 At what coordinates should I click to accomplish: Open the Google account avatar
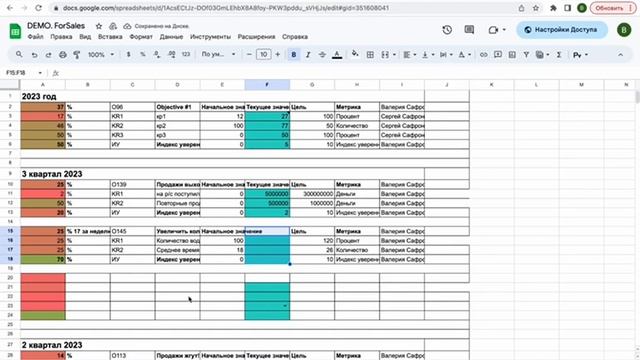[x=624, y=30]
